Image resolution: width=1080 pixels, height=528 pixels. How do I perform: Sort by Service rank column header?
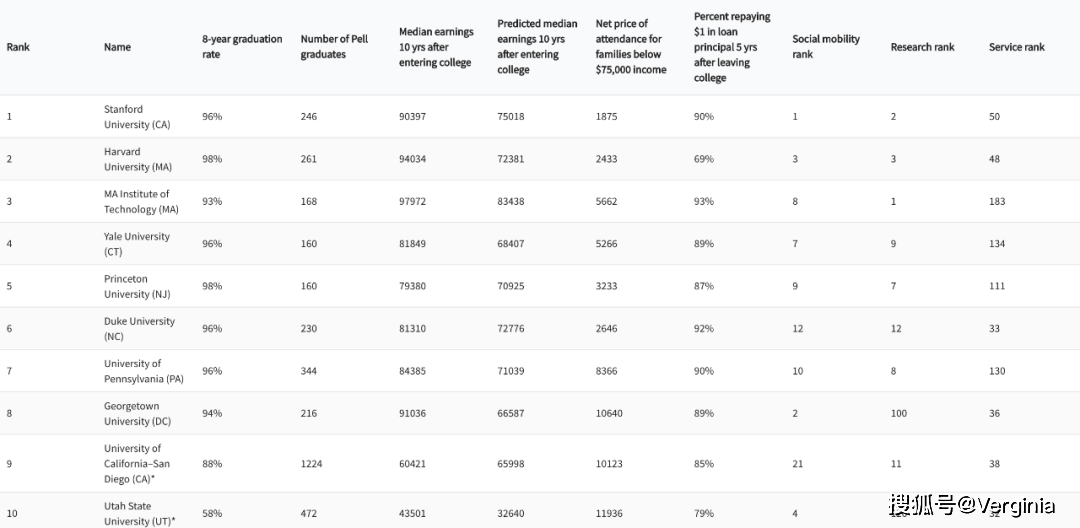tap(1016, 47)
